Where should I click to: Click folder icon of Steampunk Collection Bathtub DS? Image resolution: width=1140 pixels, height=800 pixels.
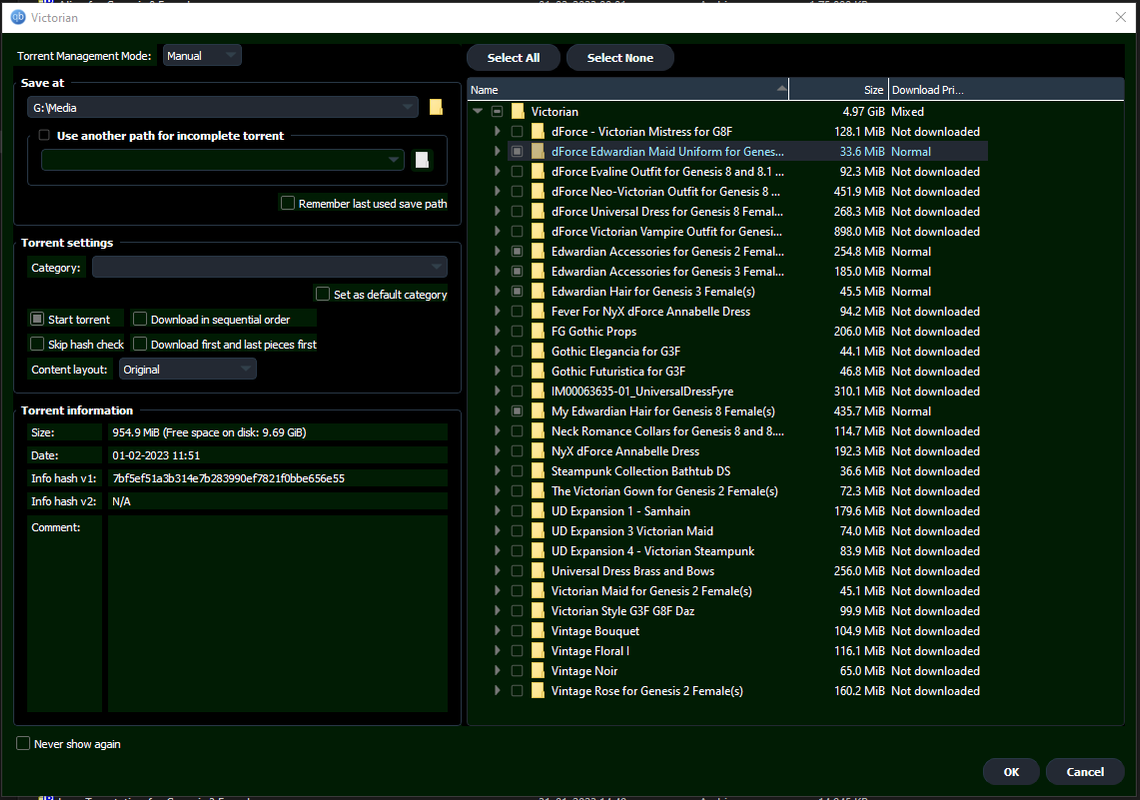click(538, 471)
